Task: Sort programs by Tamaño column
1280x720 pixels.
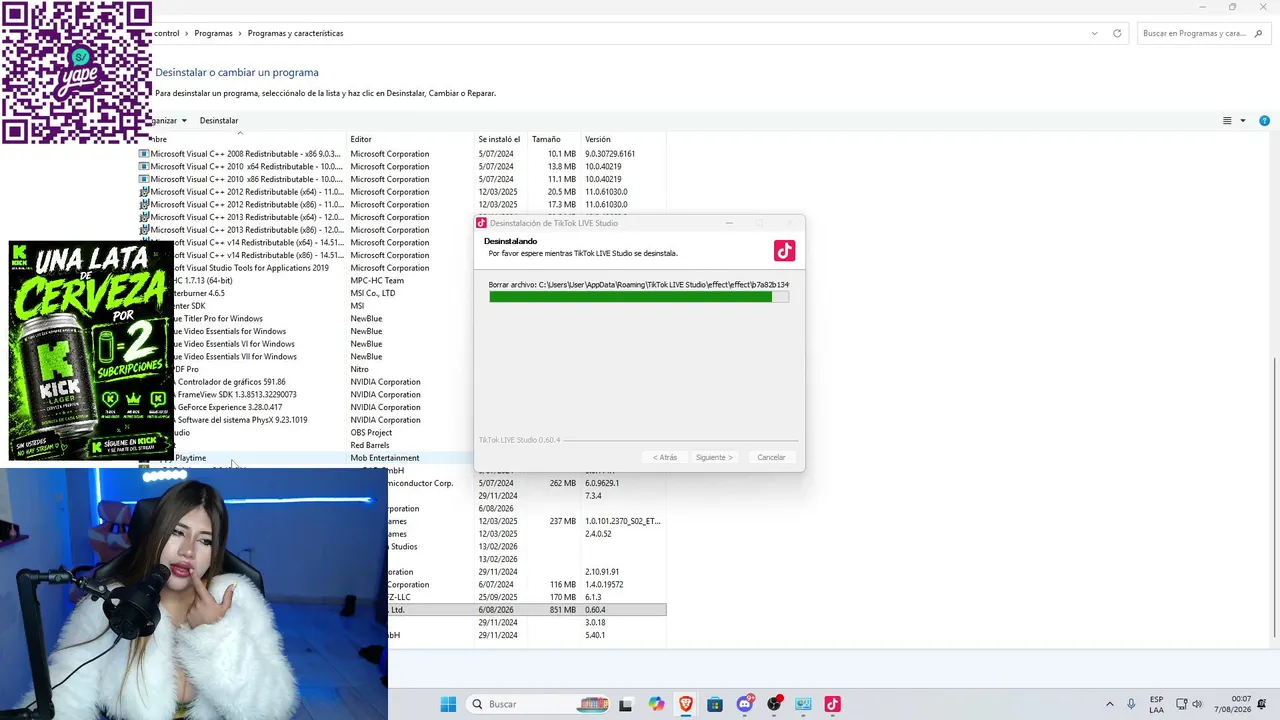Action: (546, 139)
